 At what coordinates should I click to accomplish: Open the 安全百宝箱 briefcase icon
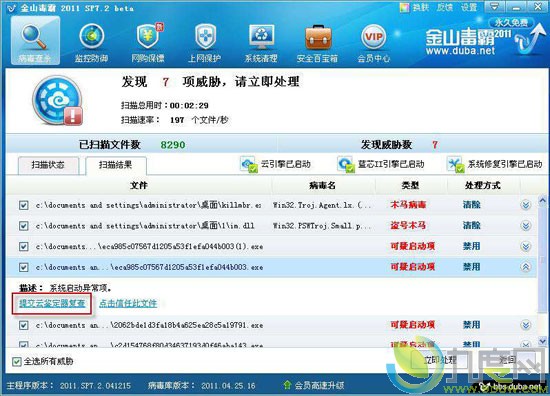(x=318, y=37)
